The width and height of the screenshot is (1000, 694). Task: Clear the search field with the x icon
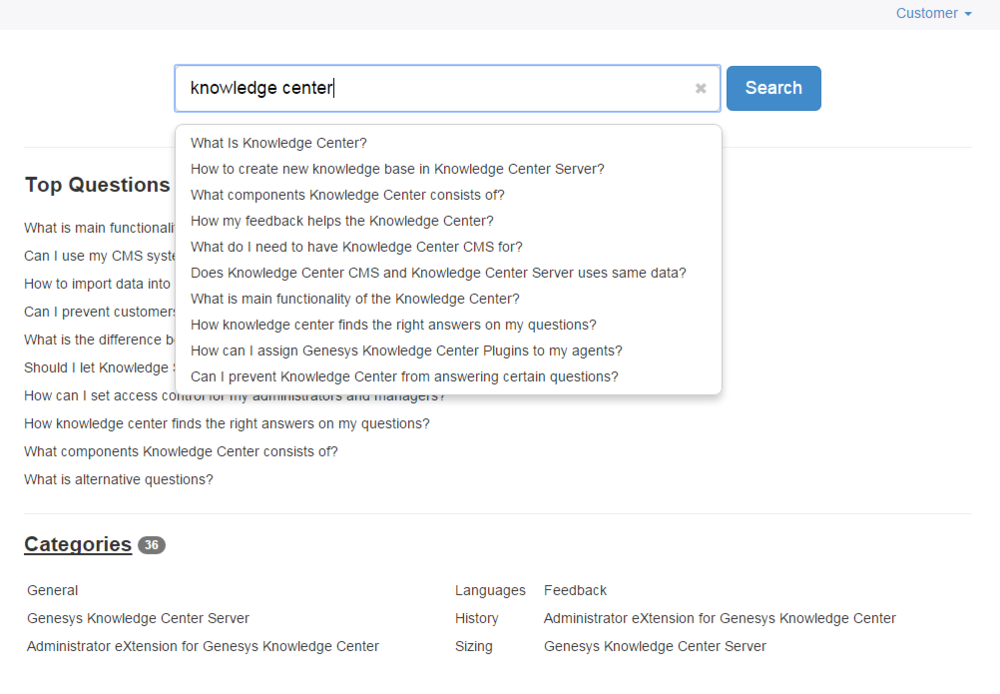click(700, 88)
